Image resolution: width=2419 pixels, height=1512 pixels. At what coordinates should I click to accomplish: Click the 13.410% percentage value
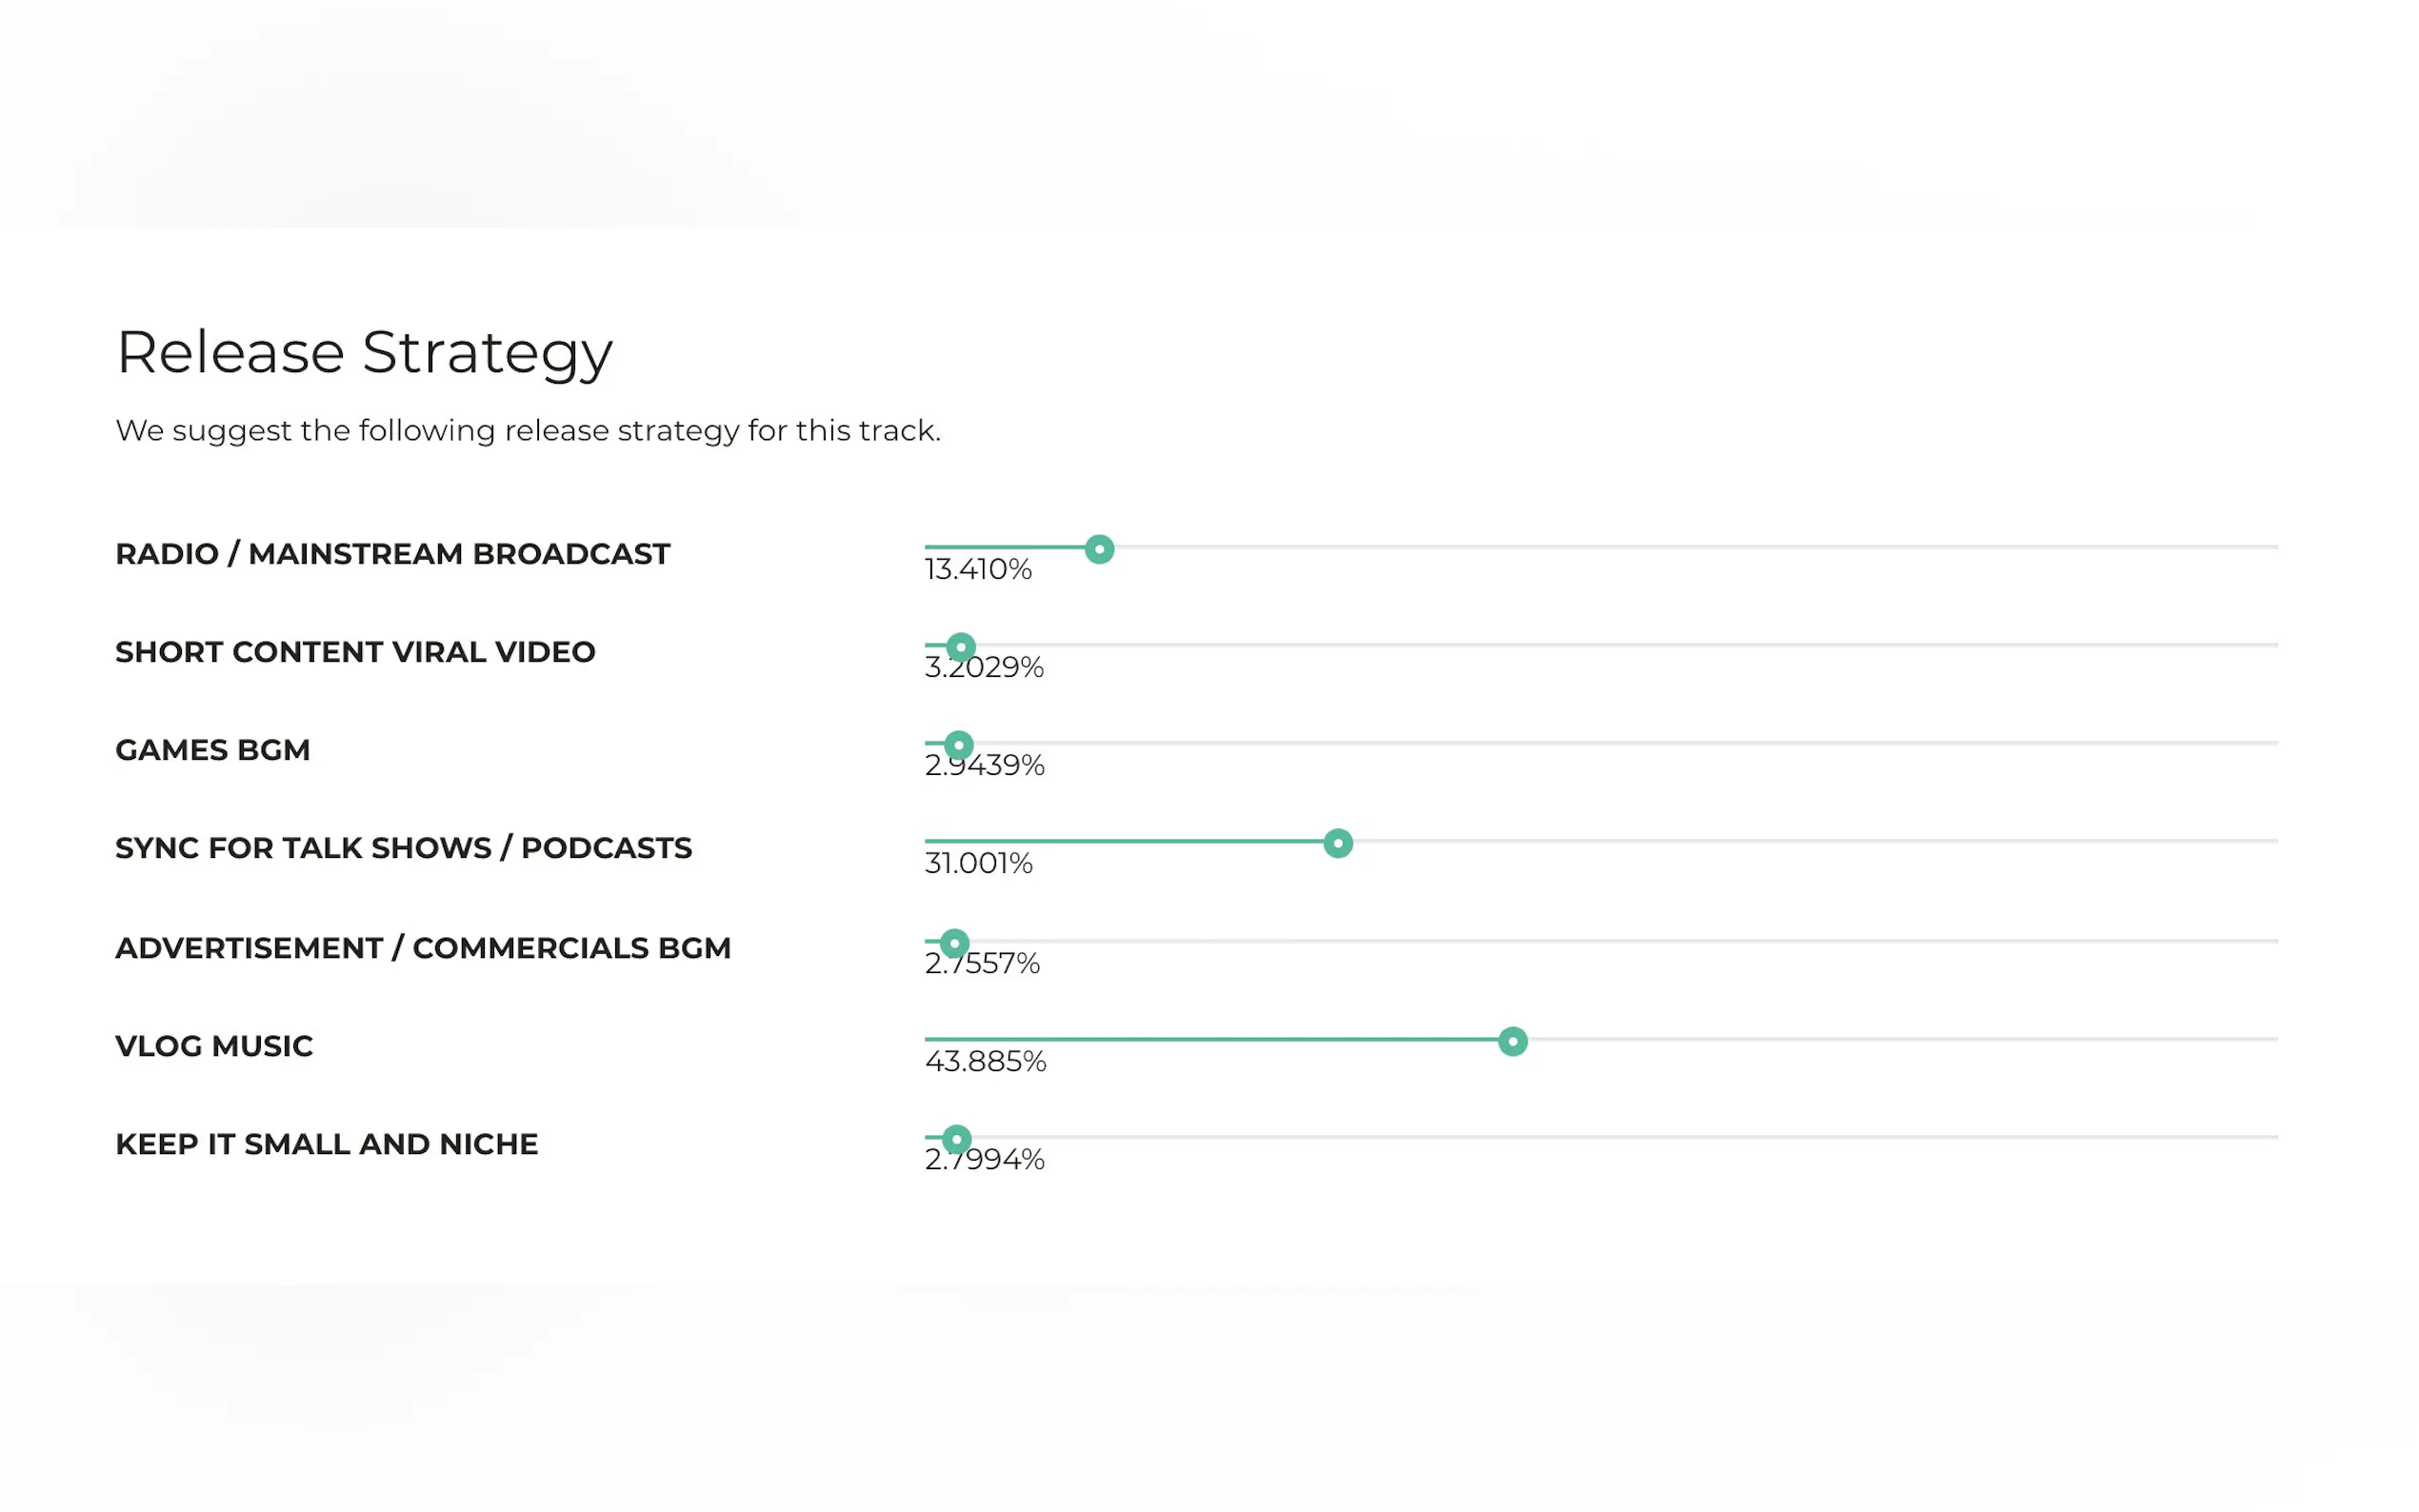[x=978, y=570]
